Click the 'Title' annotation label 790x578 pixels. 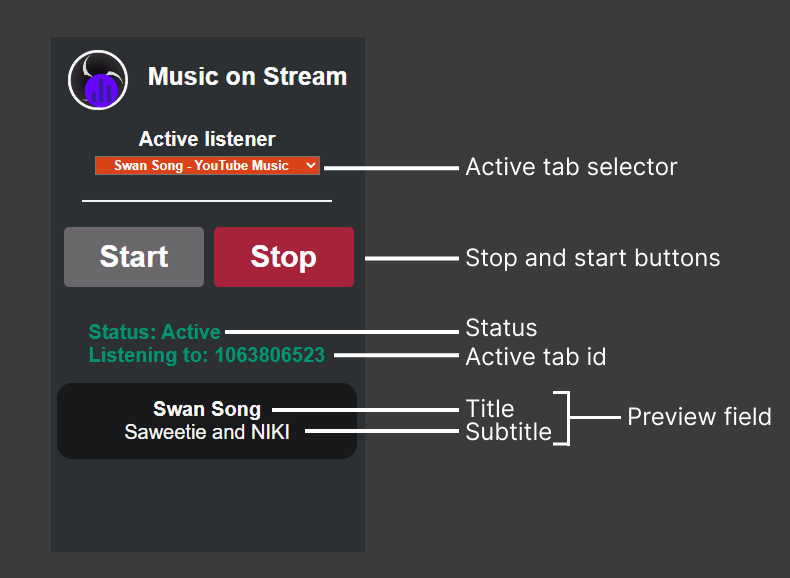click(x=490, y=409)
